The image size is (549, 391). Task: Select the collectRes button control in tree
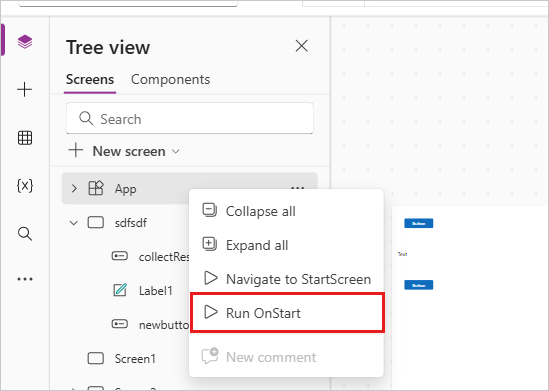(x=164, y=257)
